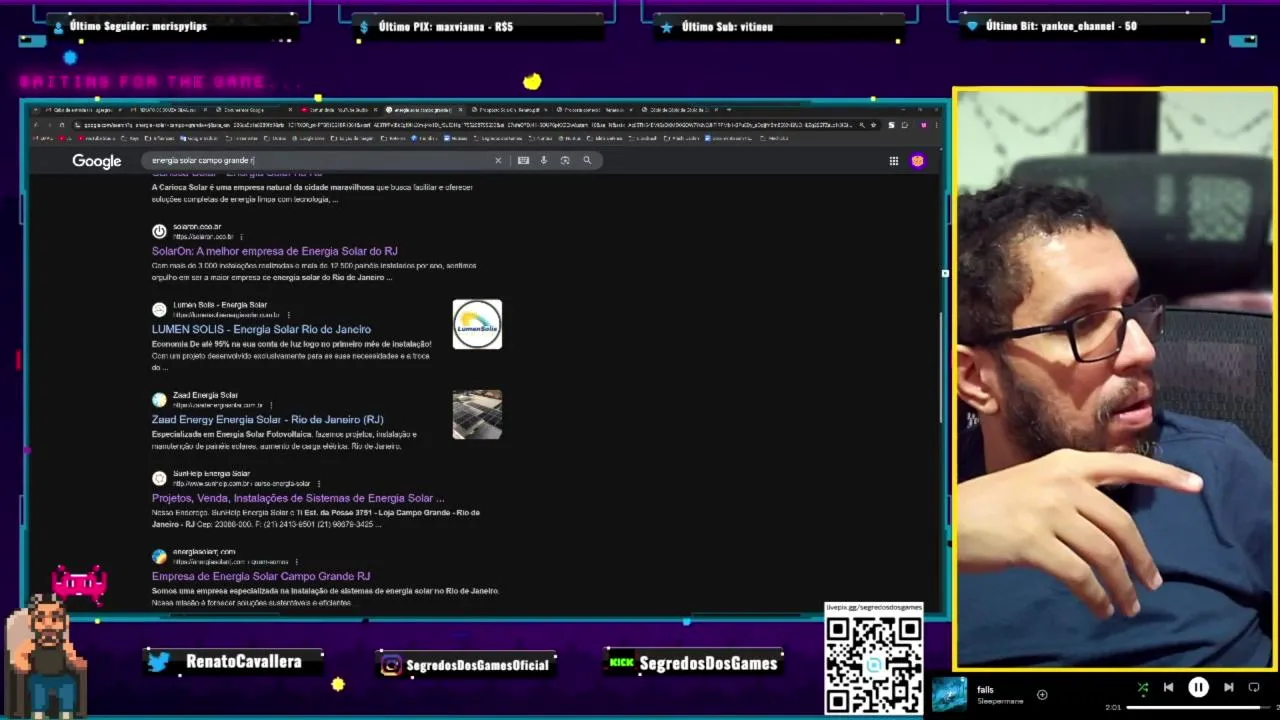Toggle shuffle in the music player
The height and width of the screenshot is (720, 1280).
point(1143,687)
